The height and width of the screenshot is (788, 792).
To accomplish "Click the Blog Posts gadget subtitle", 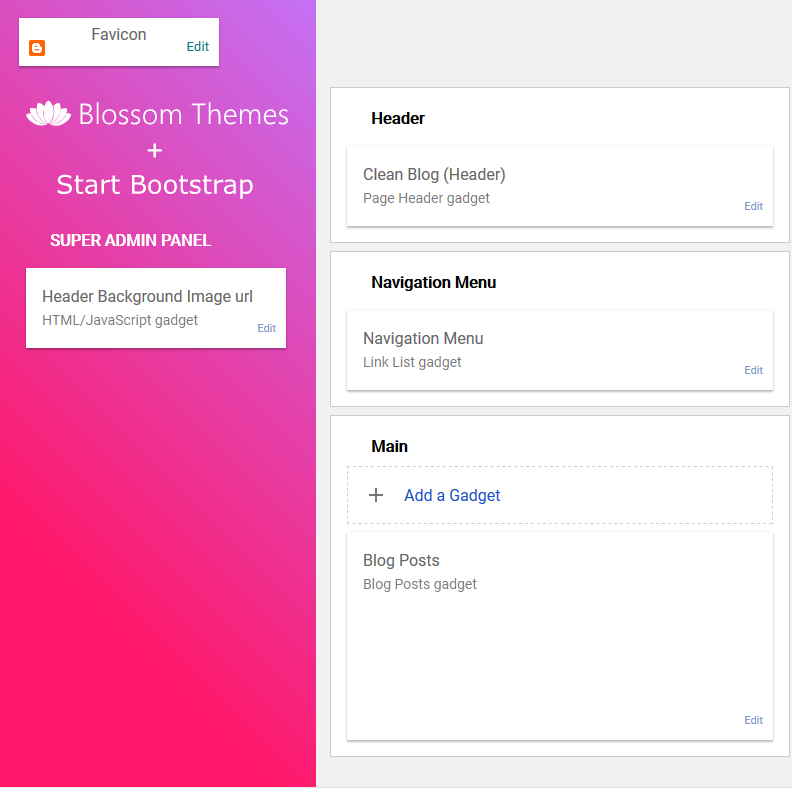I will [x=420, y=584].
